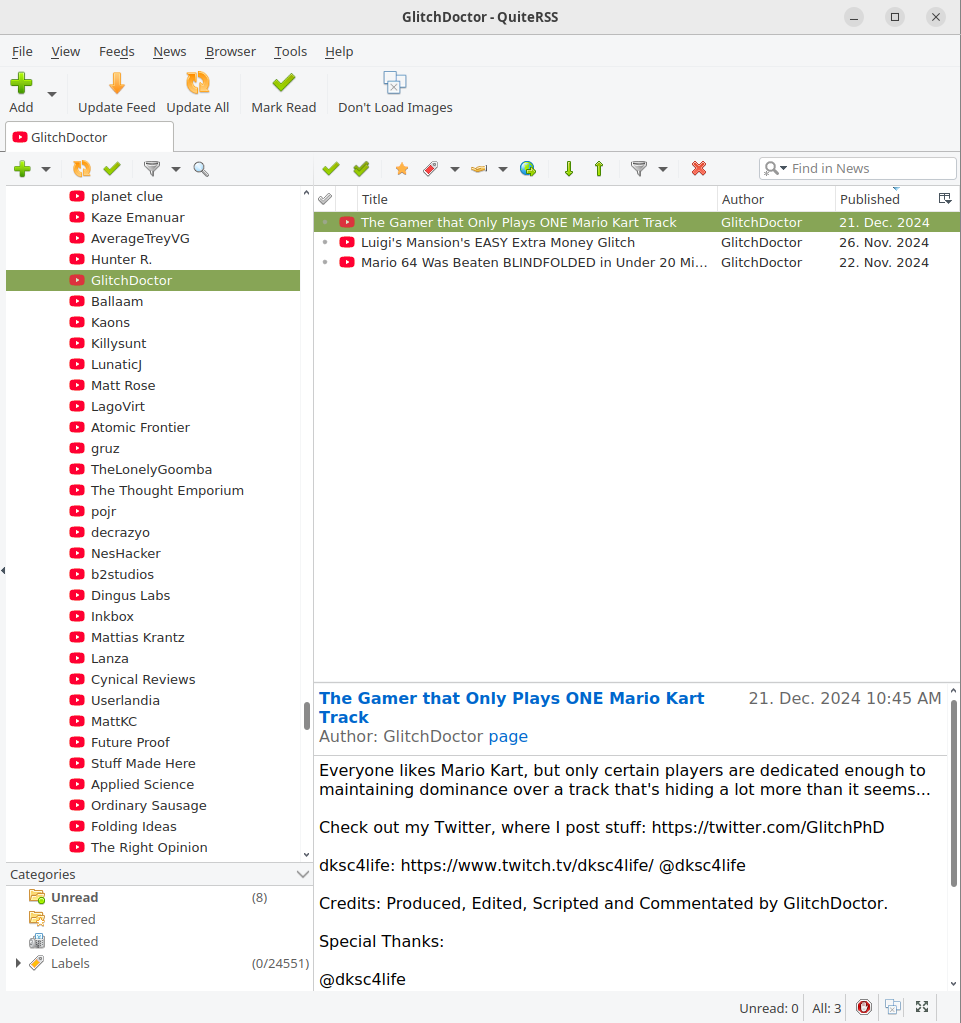Toggle fullscreen icon in status bar

pyautogui.click(x=922, y=1007)
